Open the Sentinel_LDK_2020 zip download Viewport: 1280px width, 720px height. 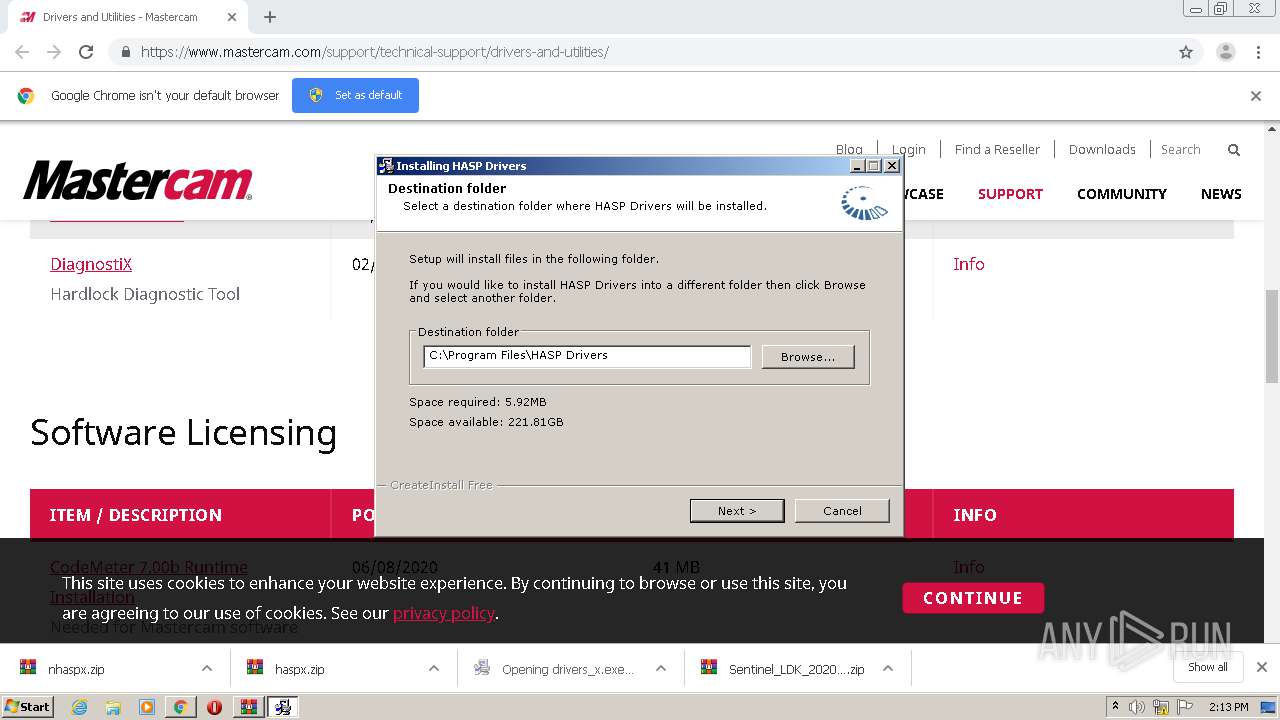[x=796, y=669]
